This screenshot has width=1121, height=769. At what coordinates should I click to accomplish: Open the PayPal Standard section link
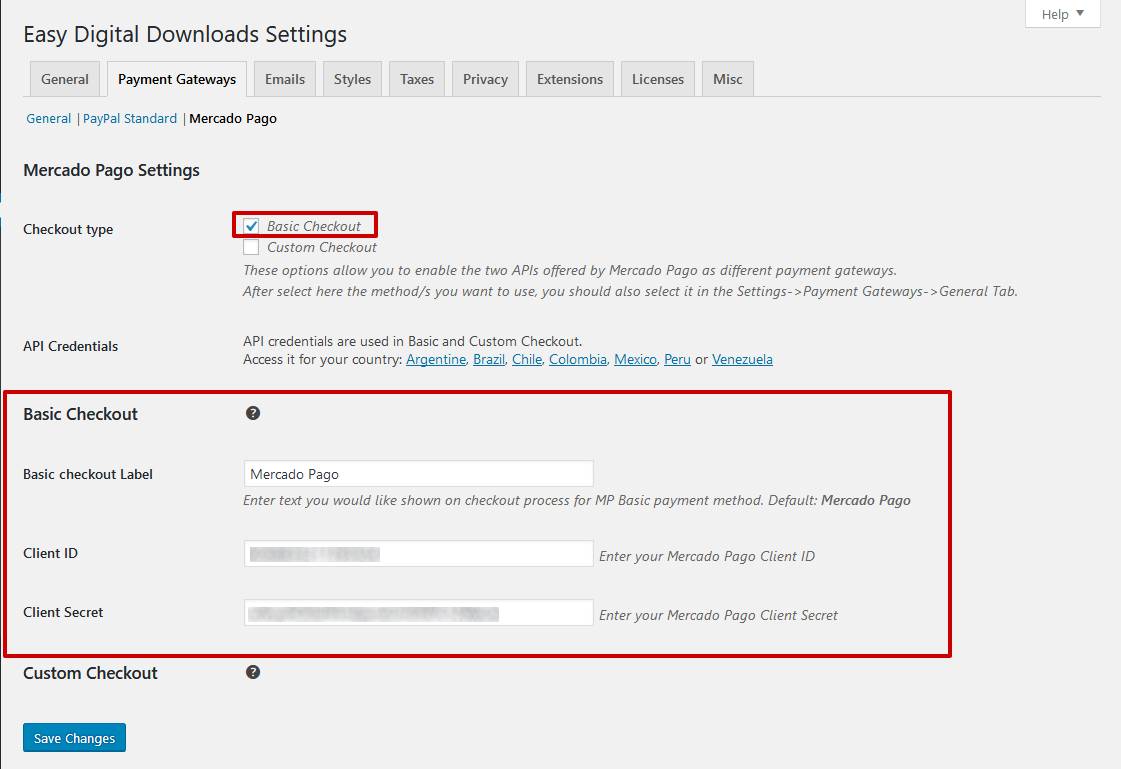tap(130, 119)
